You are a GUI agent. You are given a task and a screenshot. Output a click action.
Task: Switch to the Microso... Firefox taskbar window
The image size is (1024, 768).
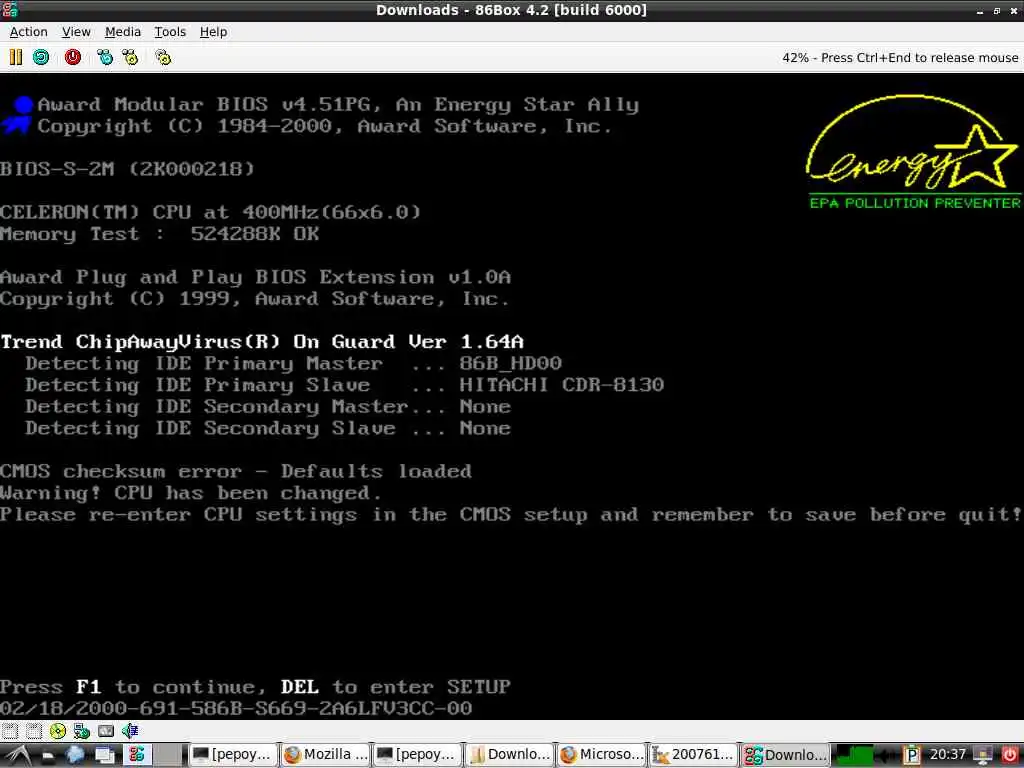pos(601,755)
